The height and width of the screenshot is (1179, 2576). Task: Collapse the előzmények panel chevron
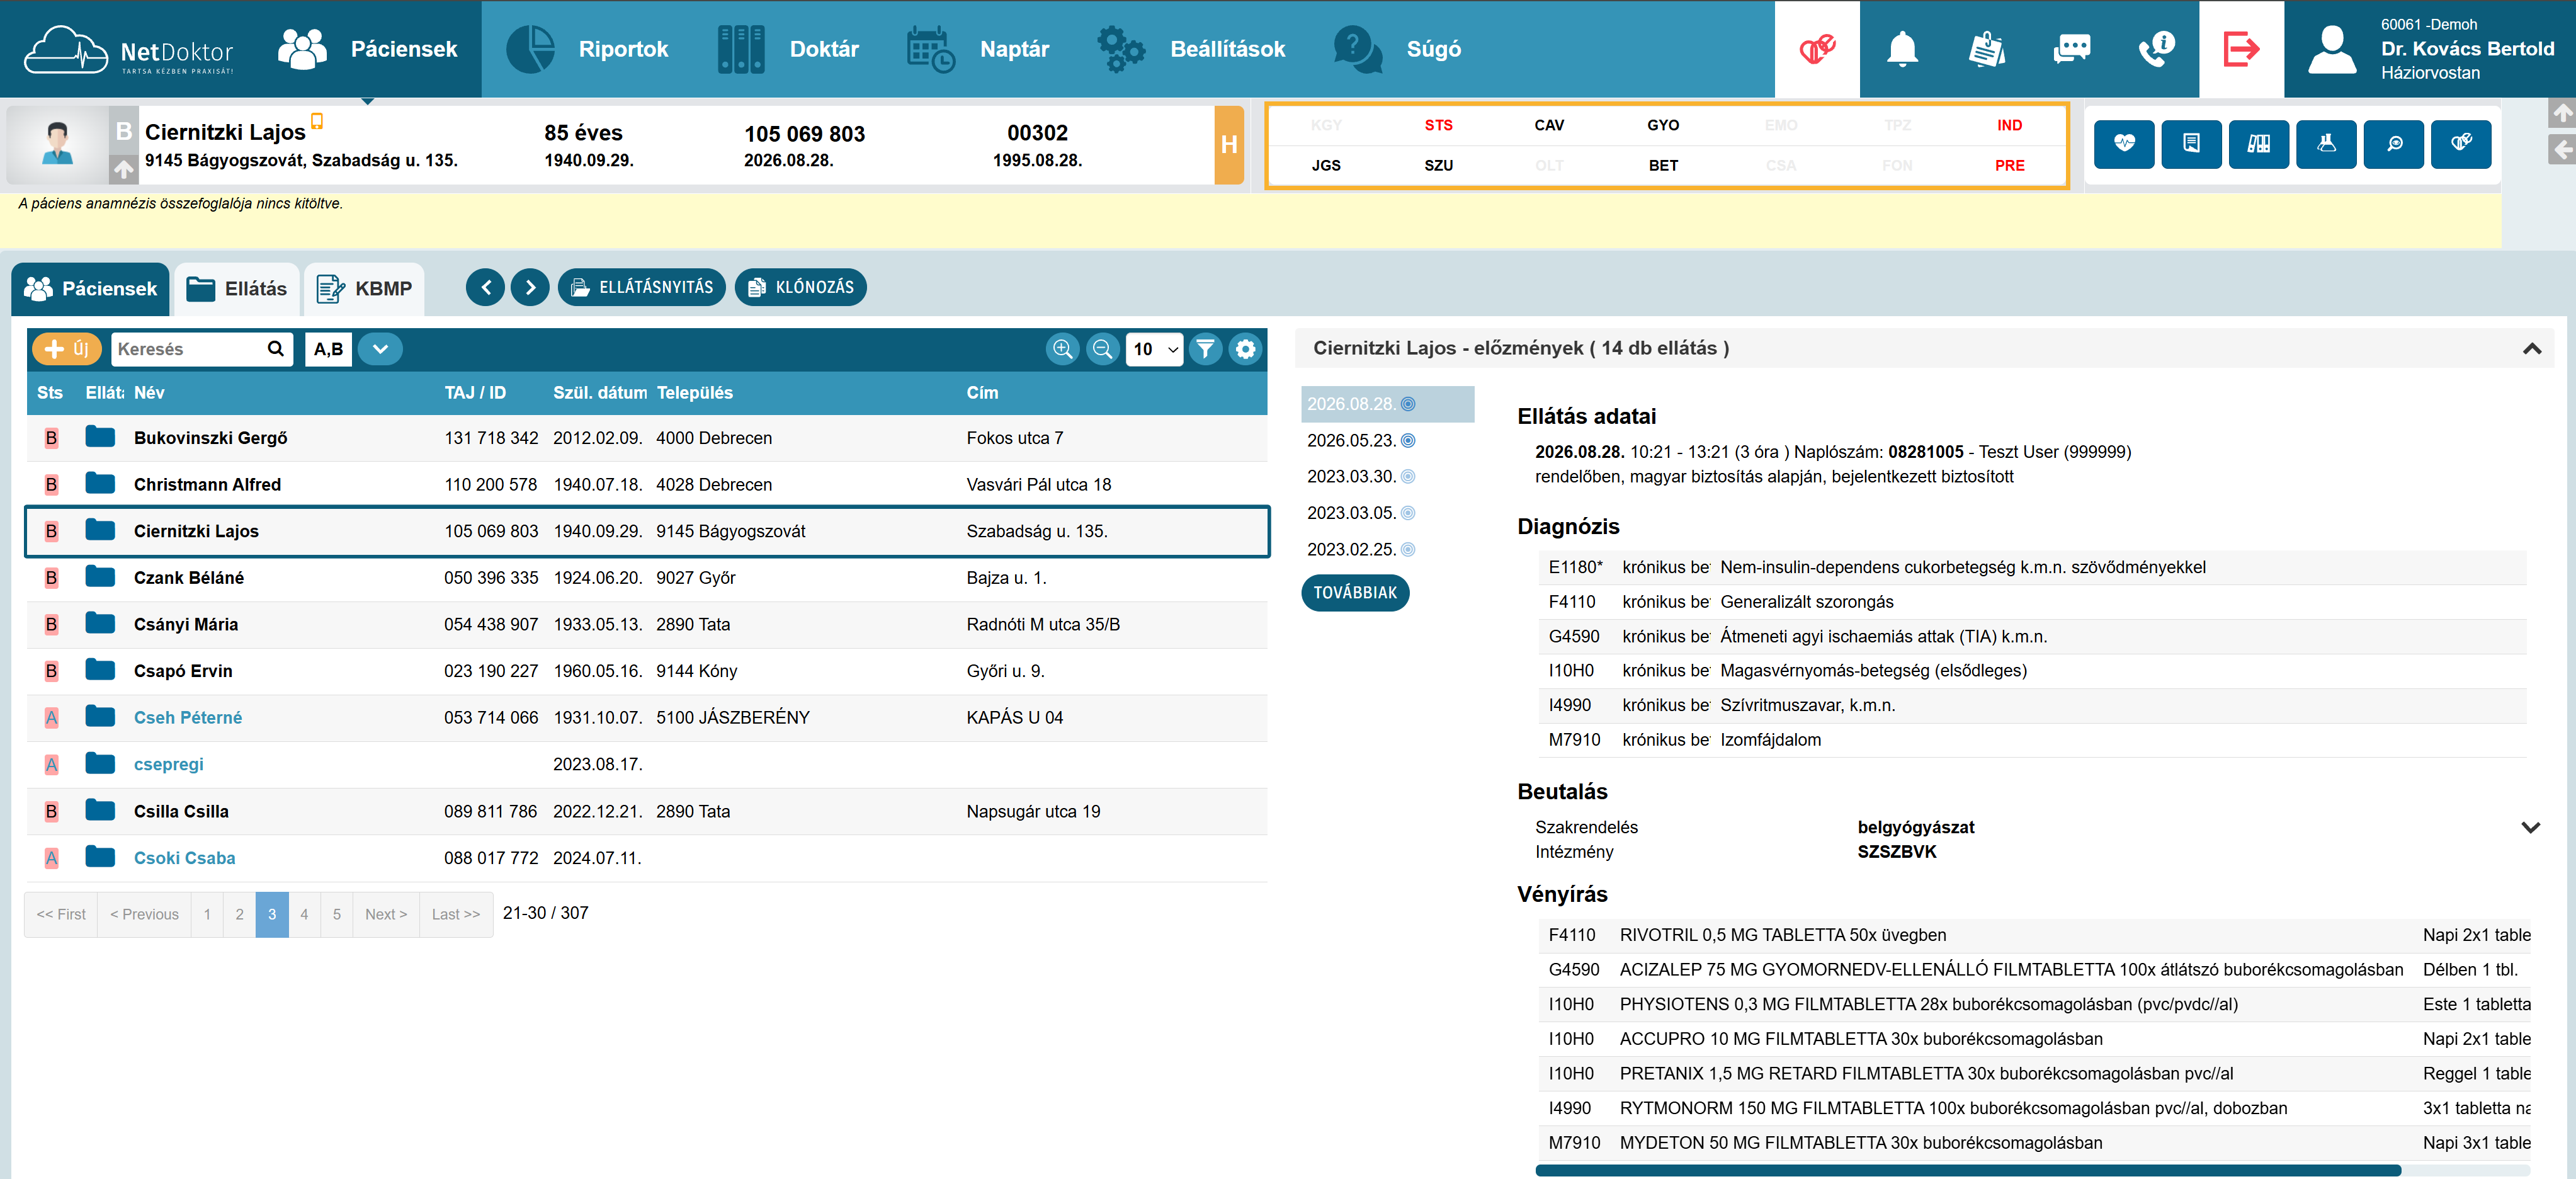coord(2531,349)
